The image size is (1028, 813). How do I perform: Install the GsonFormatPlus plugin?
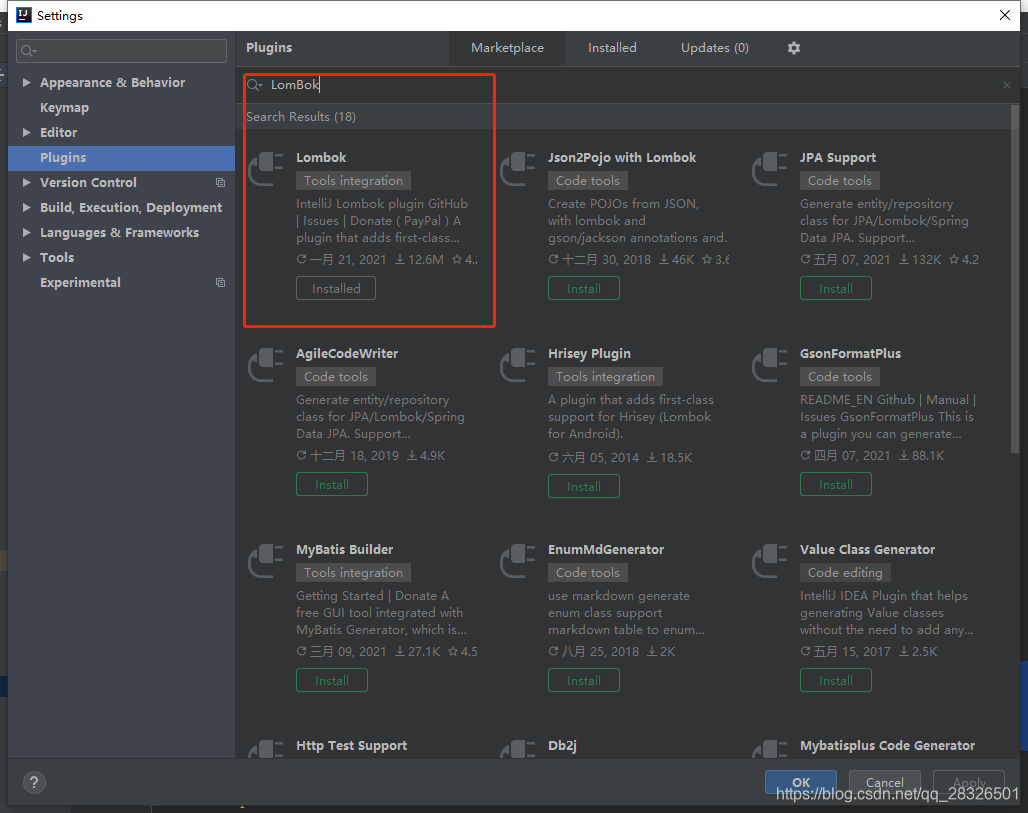coord(835,485)
